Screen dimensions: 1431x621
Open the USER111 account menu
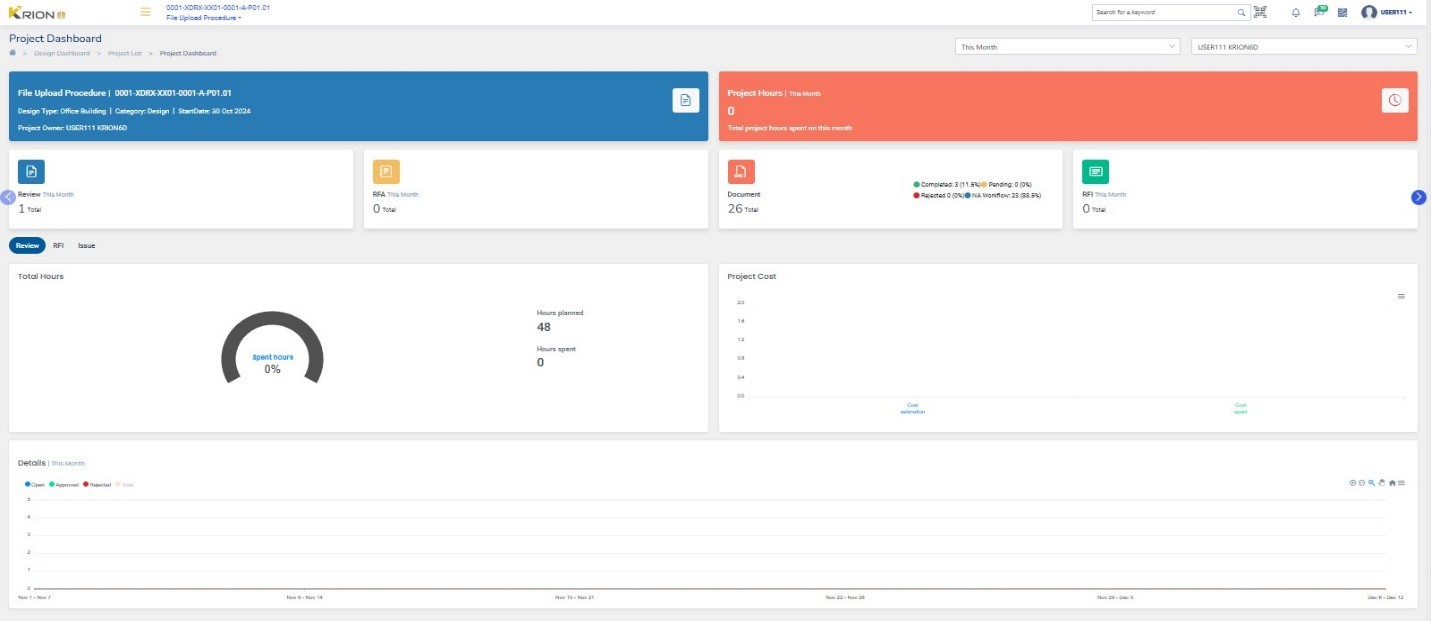click(1388, 13)
